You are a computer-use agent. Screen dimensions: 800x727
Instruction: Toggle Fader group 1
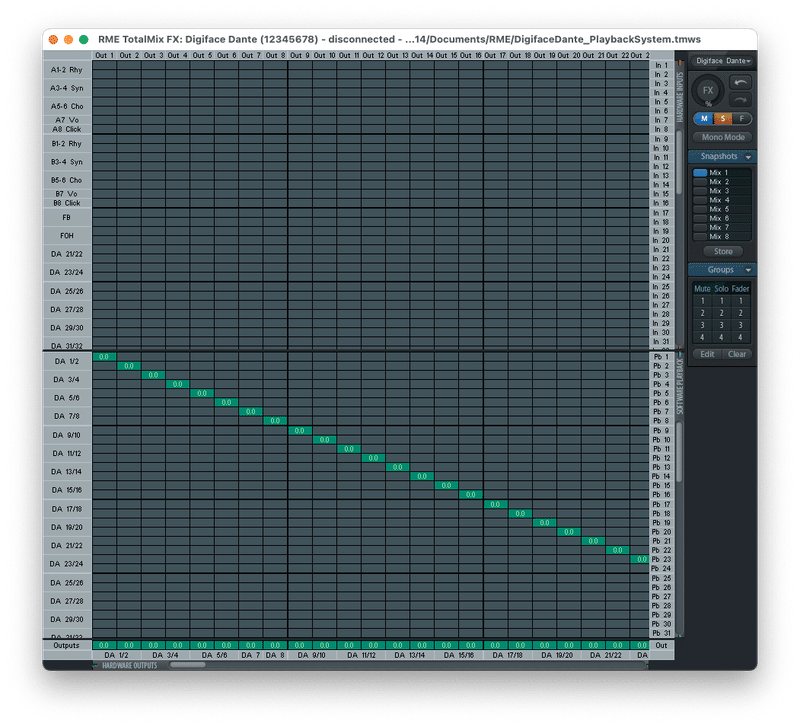(x=740, y=301)
